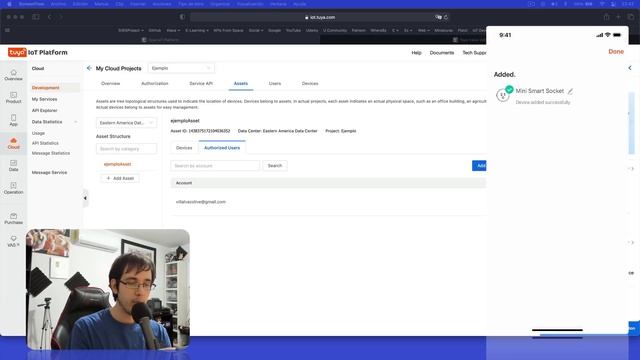The width and height of the screenshot is (640, 360).
Task: Click Safari back navigation arrow
Action: point(49,17)
